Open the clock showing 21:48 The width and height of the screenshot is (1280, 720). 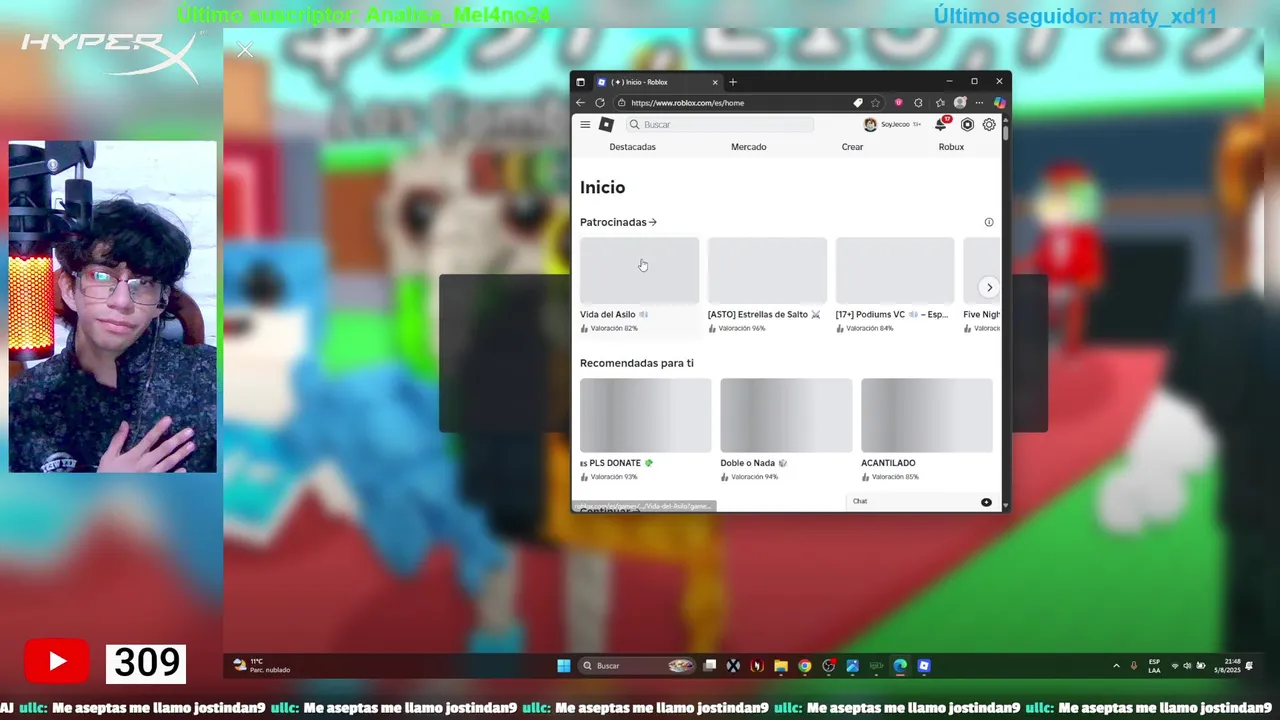[1227, 666]
